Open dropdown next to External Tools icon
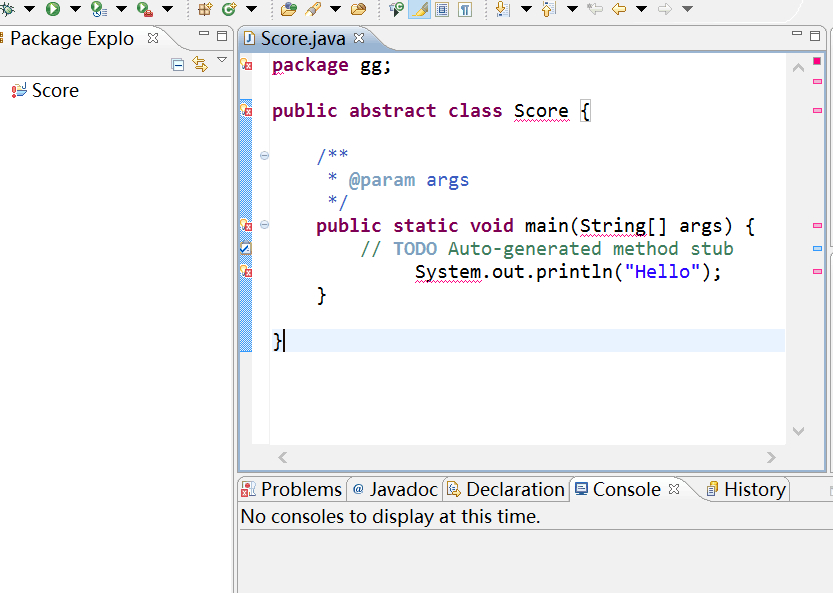 [x=167, y=9]
